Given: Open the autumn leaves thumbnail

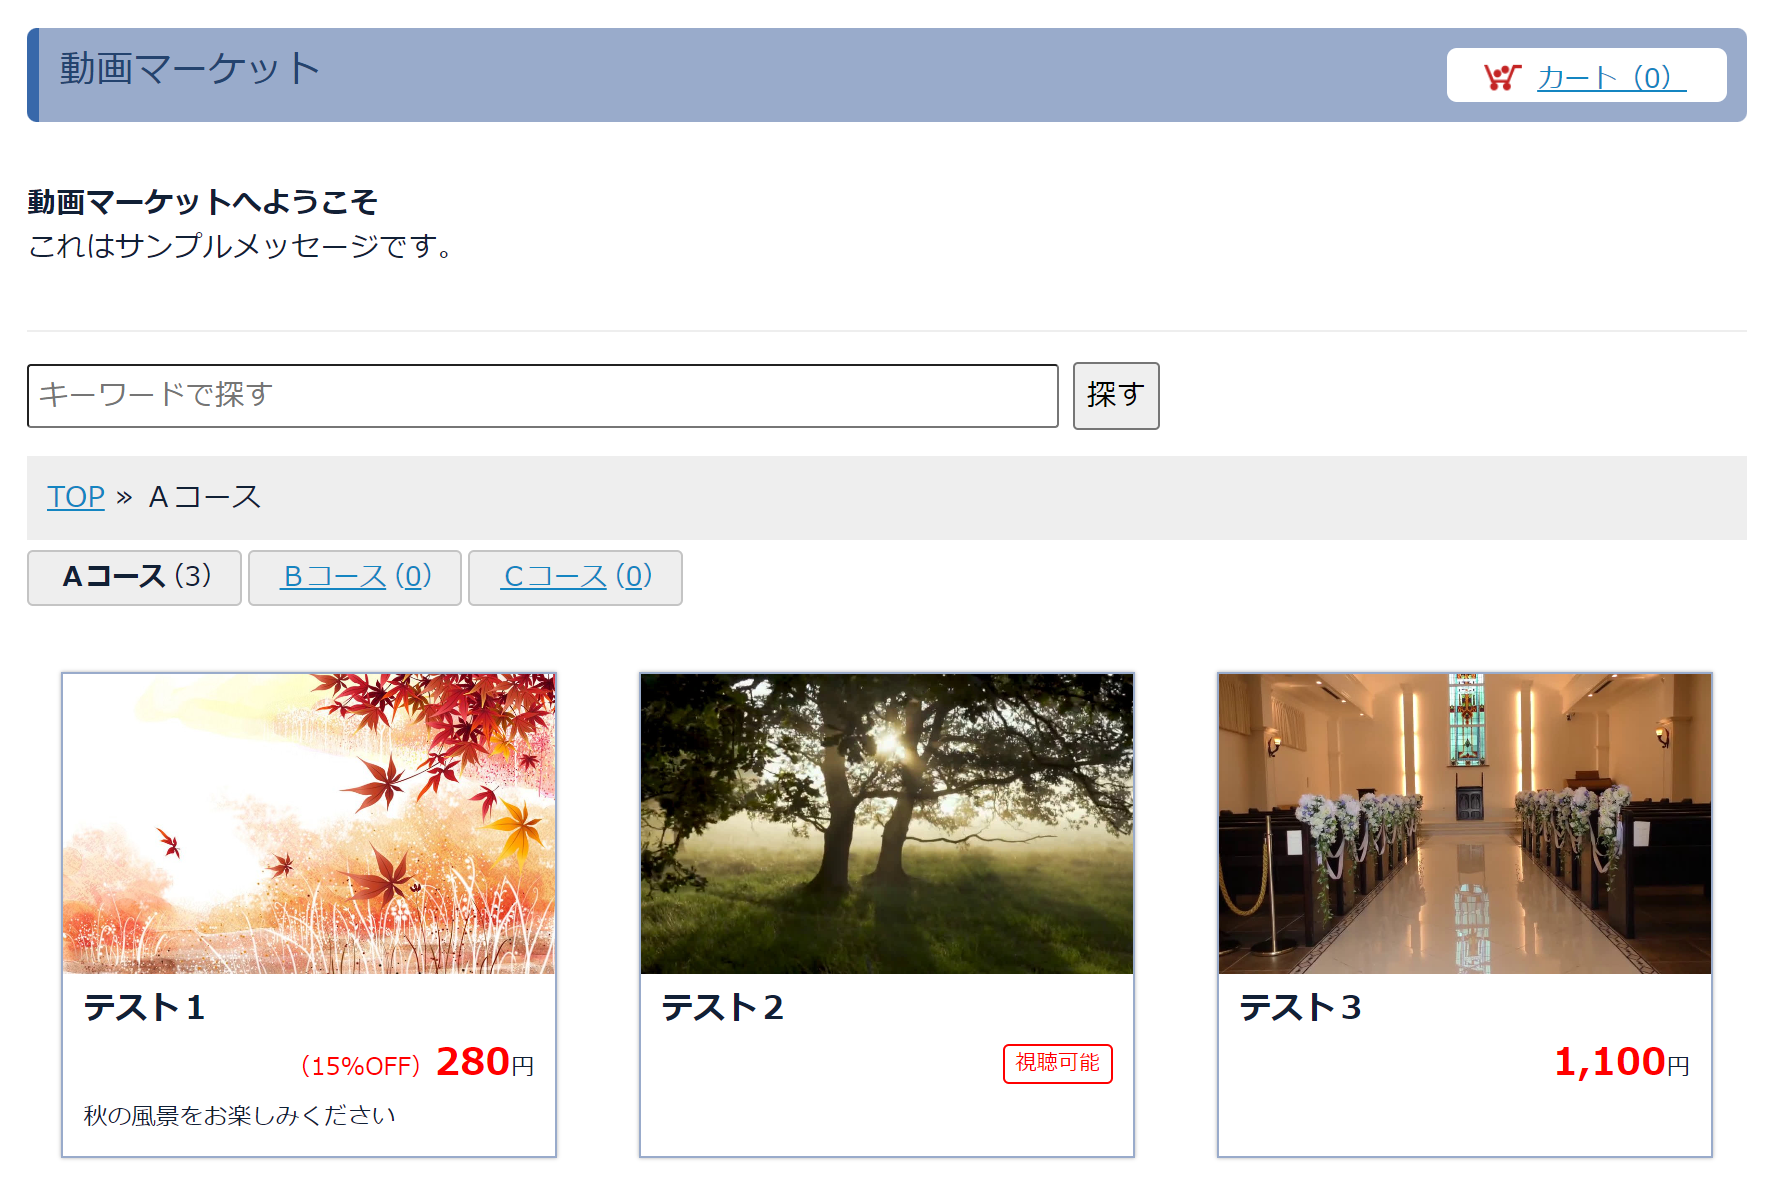Looking at the screenshot, I should click(309, 824).
